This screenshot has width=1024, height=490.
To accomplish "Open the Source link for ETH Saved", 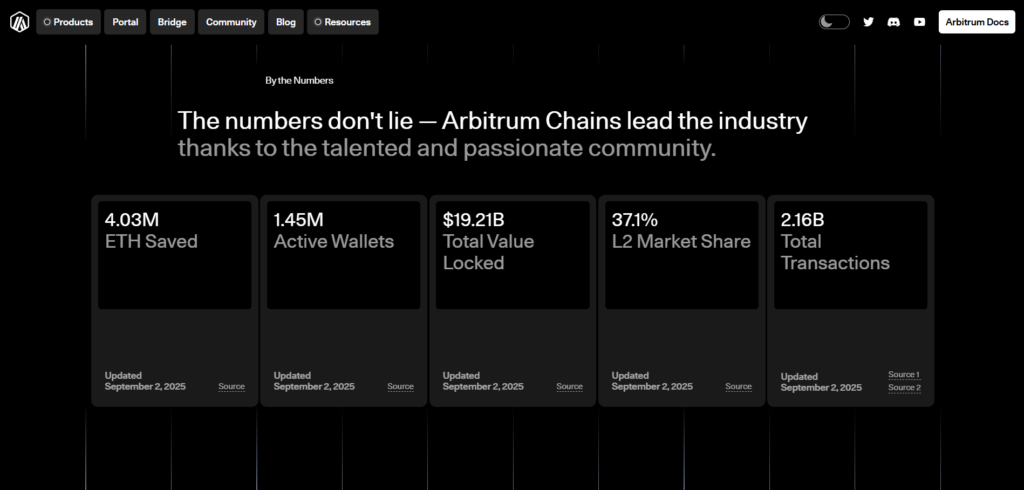I will point(231,386).
